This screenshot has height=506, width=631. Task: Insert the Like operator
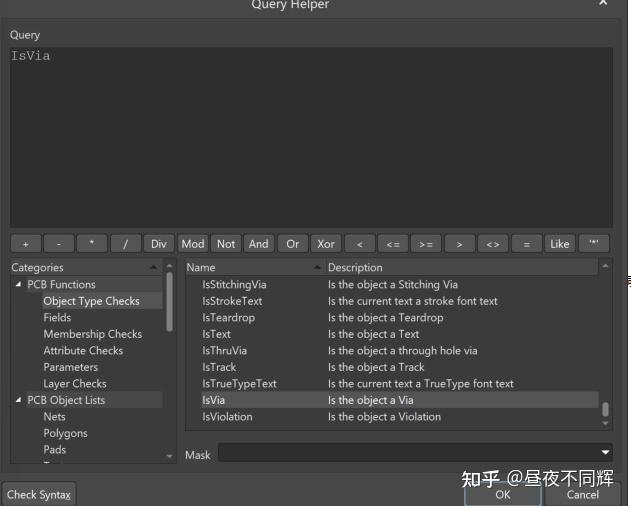coord(560,244)
